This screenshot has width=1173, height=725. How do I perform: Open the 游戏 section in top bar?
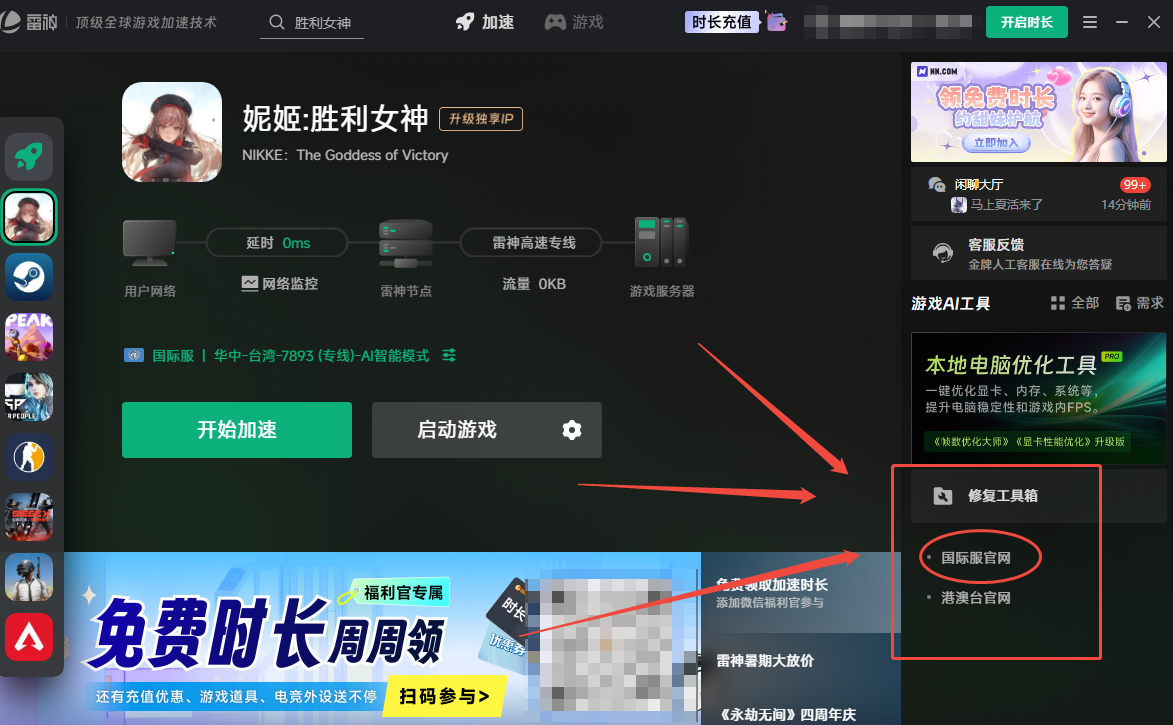tap(573, 21)
